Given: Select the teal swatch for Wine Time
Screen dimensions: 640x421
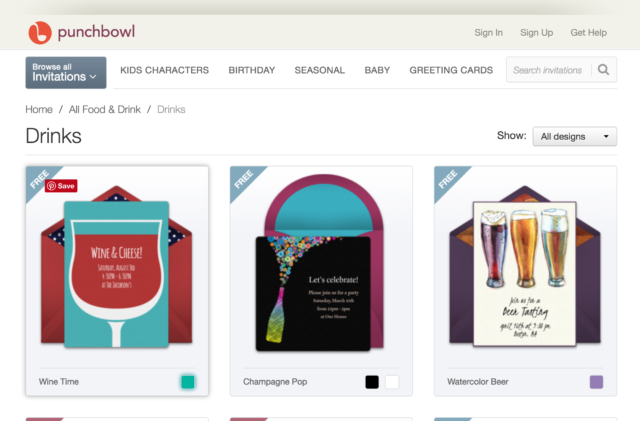Looking at the screenshot, I should (188, 382).
